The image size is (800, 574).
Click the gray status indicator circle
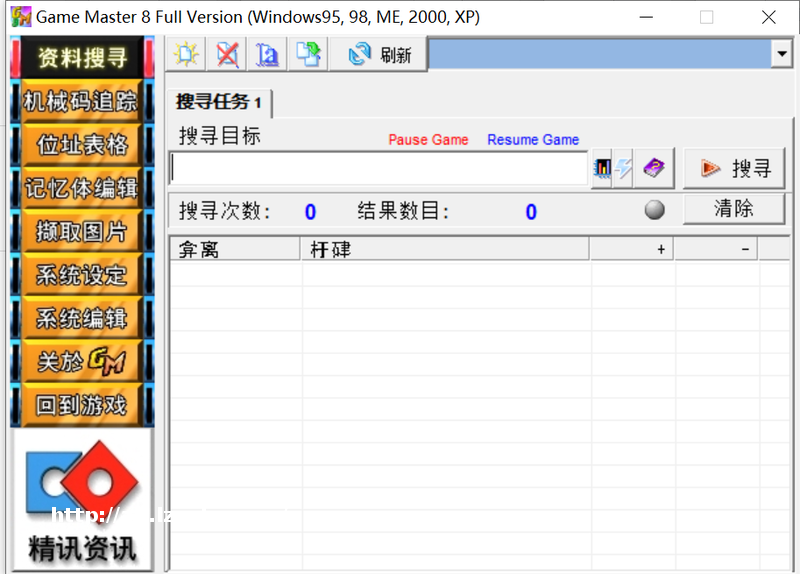654,210
